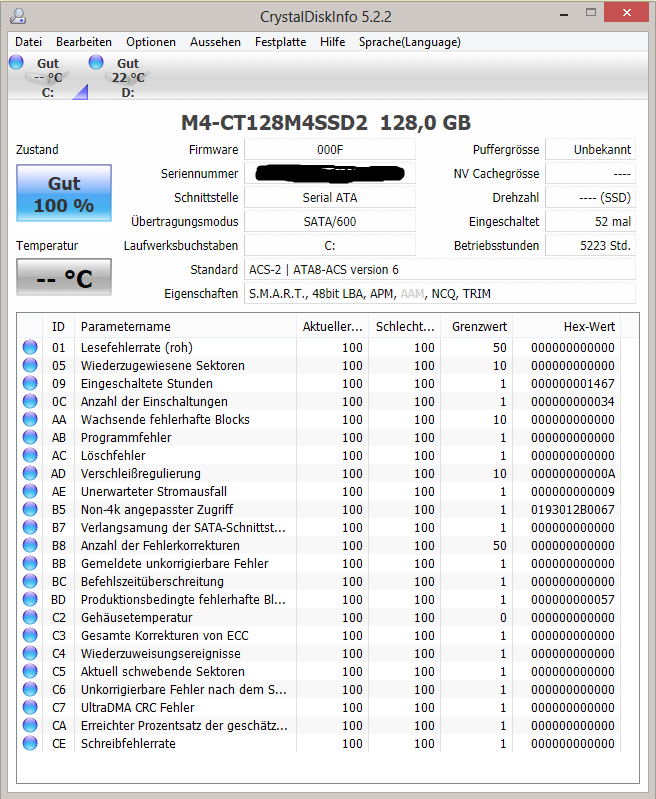
Task: Click the status icon for Lesefehlerrate (roh)
Action: coord(30,347)
